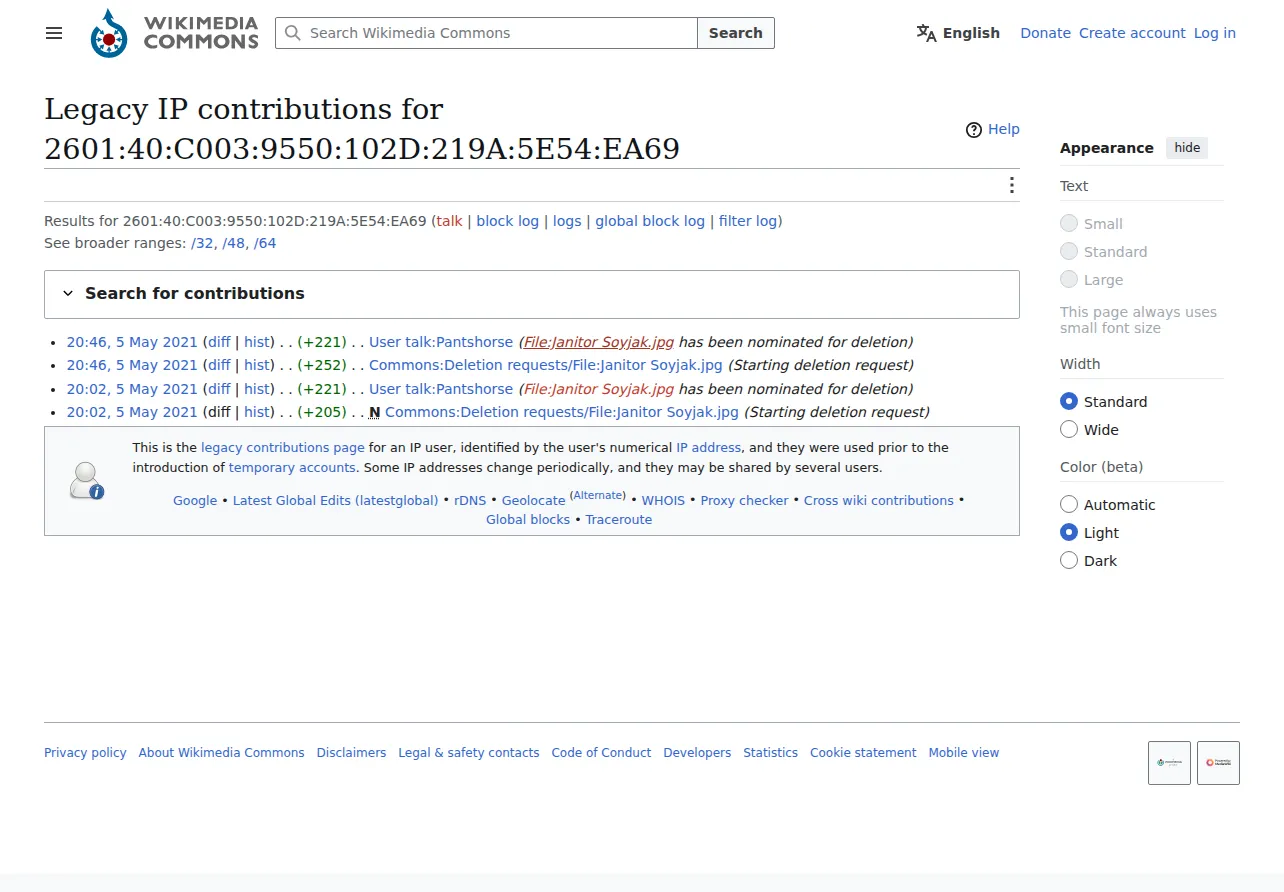Image resolution: width=1284 pixels, height=892 pixels.
Task: Click the Search Wikimedia Commons input field
Action: 487,33
